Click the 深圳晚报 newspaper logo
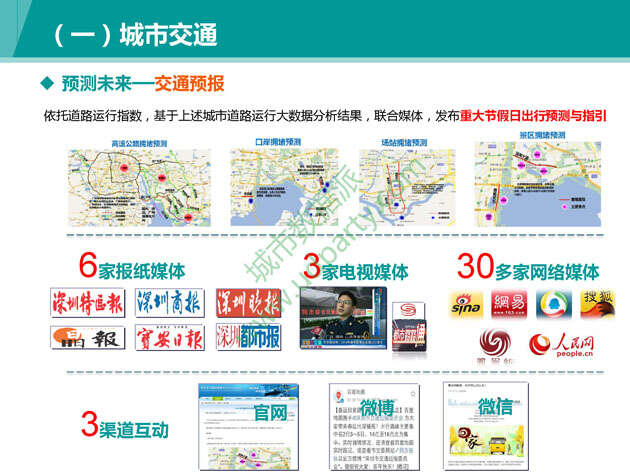Viewport: 630px width, 473px height. pos(248,302)
